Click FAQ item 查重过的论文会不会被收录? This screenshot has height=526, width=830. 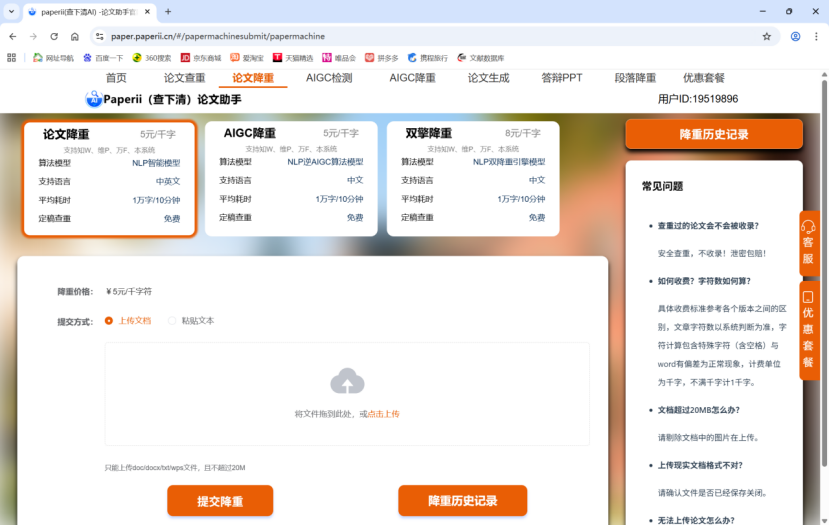[x=708, y=226]
